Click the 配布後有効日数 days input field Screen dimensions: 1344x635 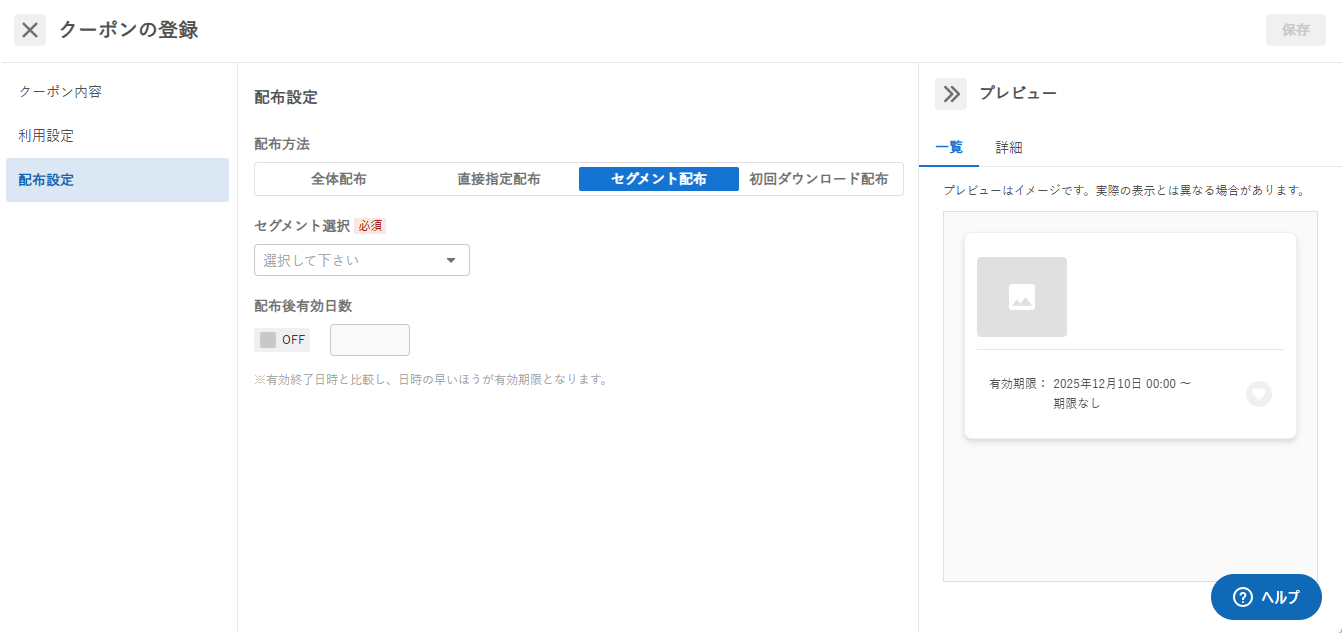tap(370, 340)
